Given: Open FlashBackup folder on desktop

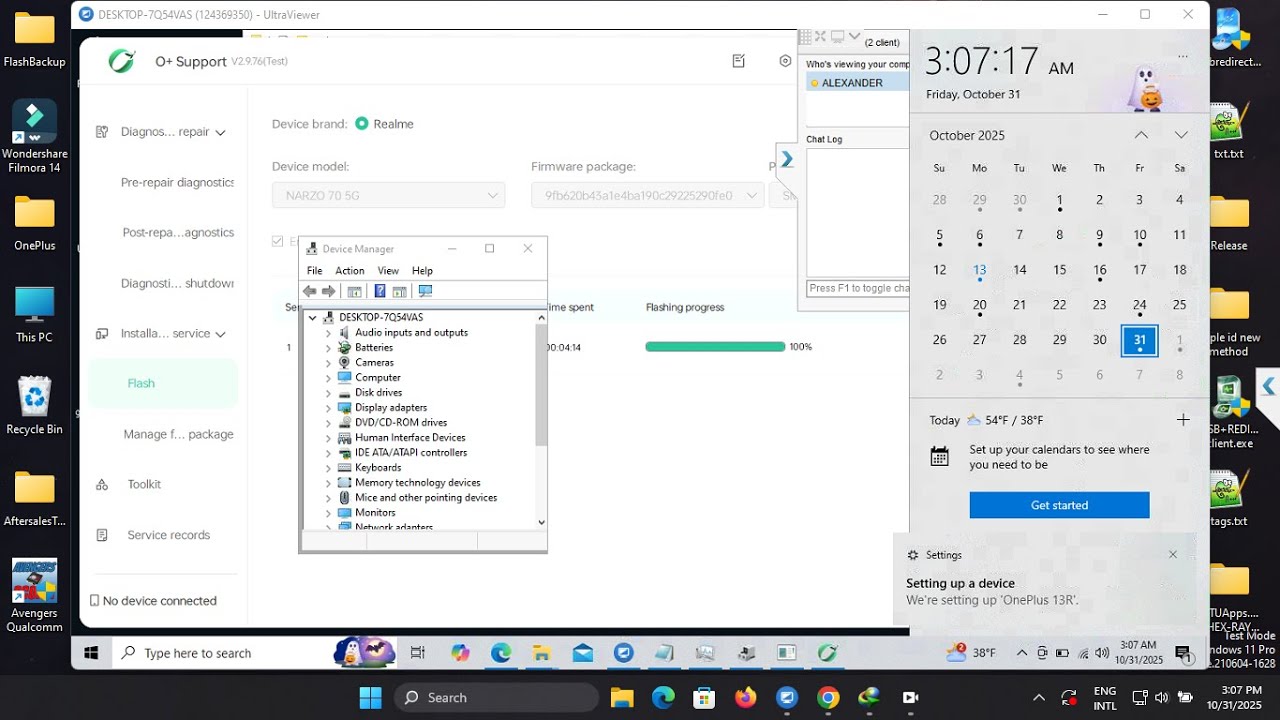Looking at the screenshot, I should [35, 40].
